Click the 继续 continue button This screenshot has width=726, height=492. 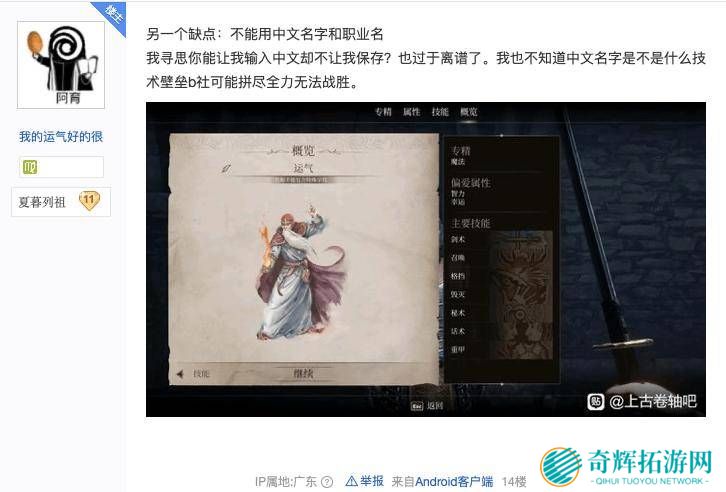click(304, 374)
